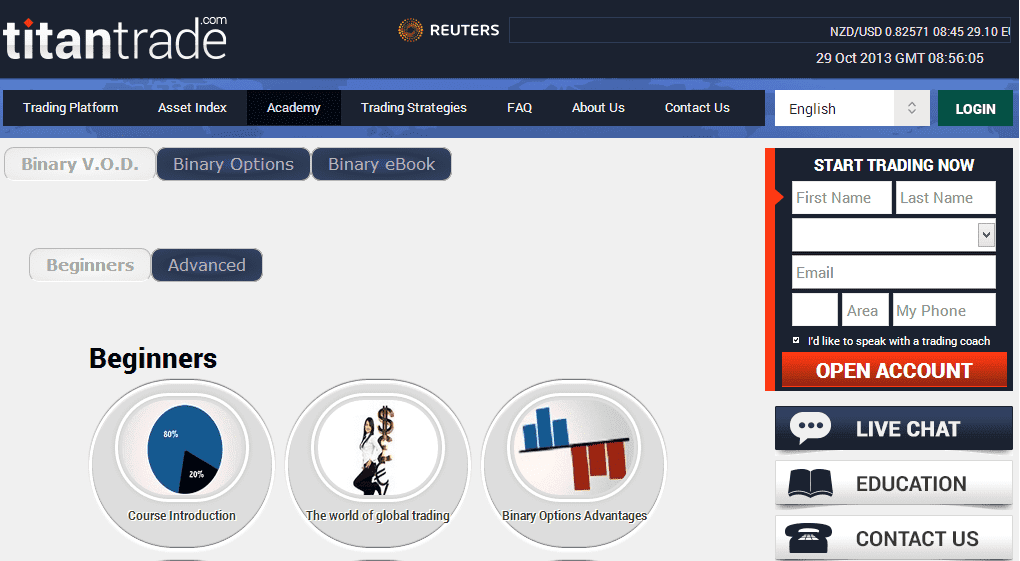Focus the Area code field

865,310
